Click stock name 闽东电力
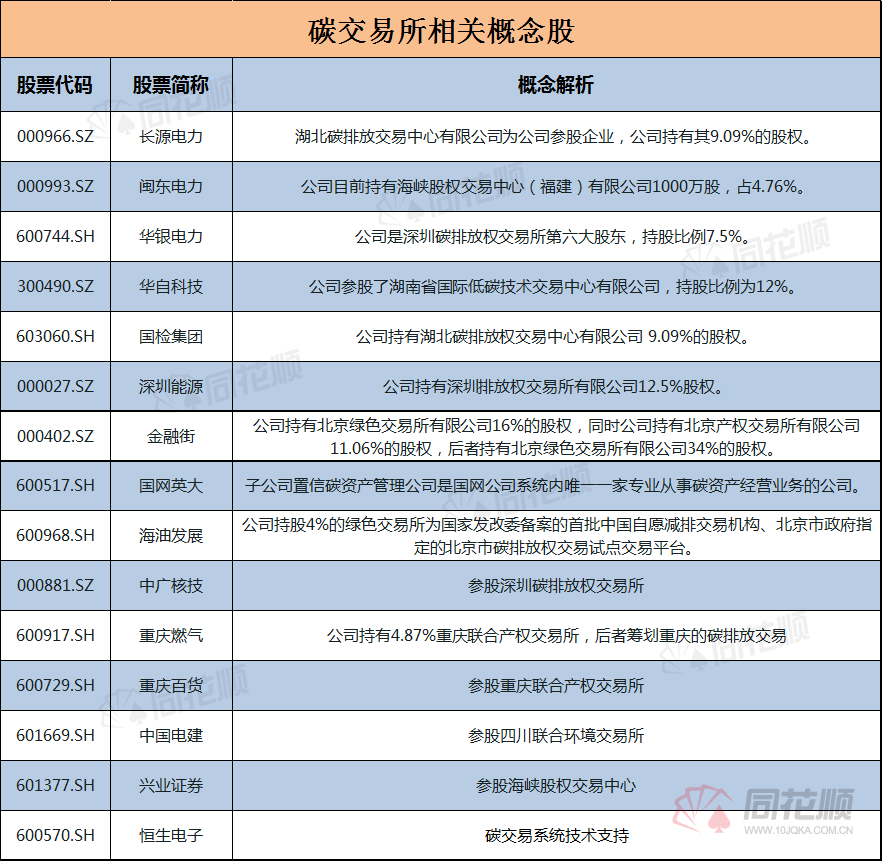Viewport: 883px width, 862px height. coord(171,186)
